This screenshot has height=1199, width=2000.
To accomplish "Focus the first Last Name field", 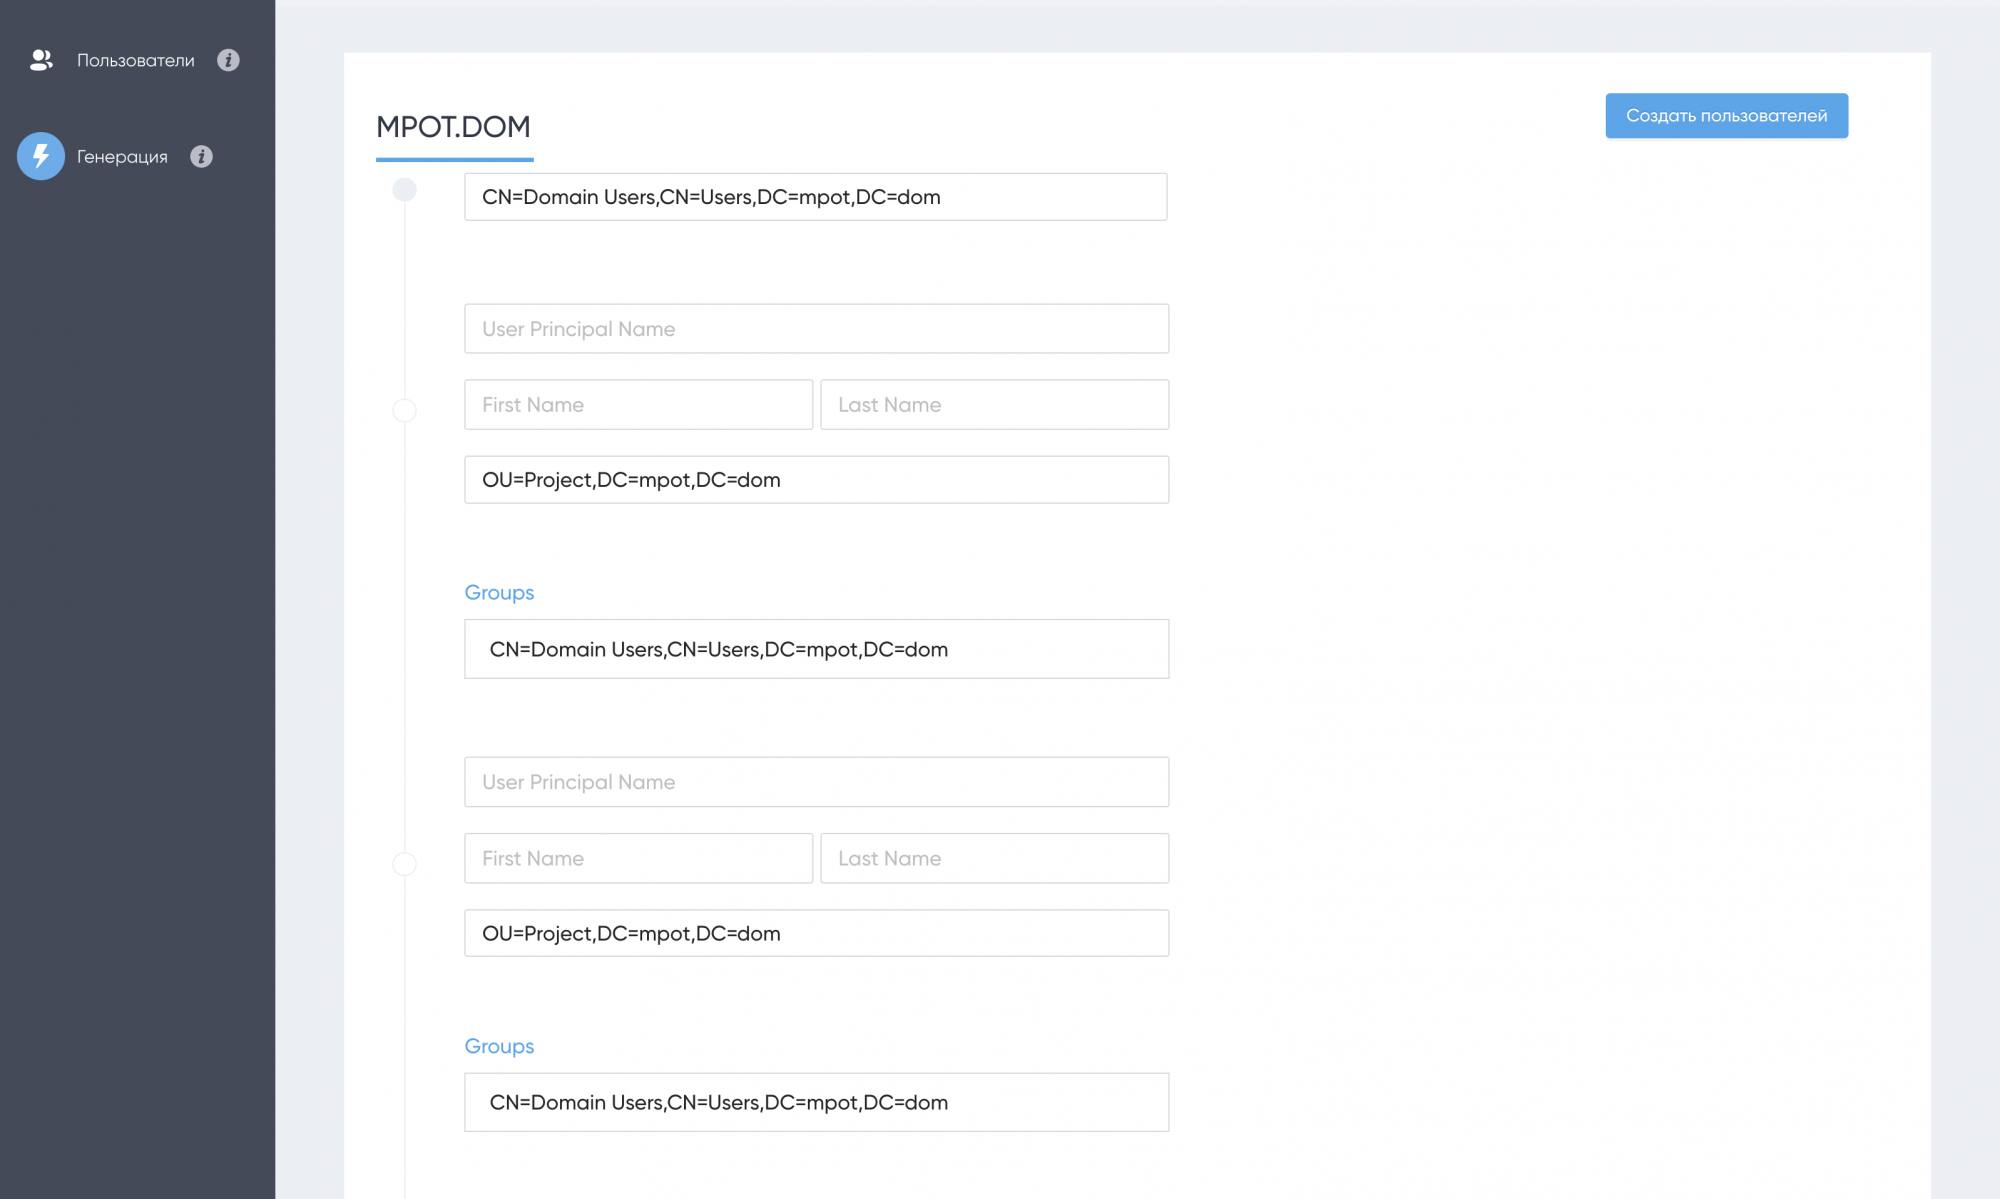I will tap(994, 405).
